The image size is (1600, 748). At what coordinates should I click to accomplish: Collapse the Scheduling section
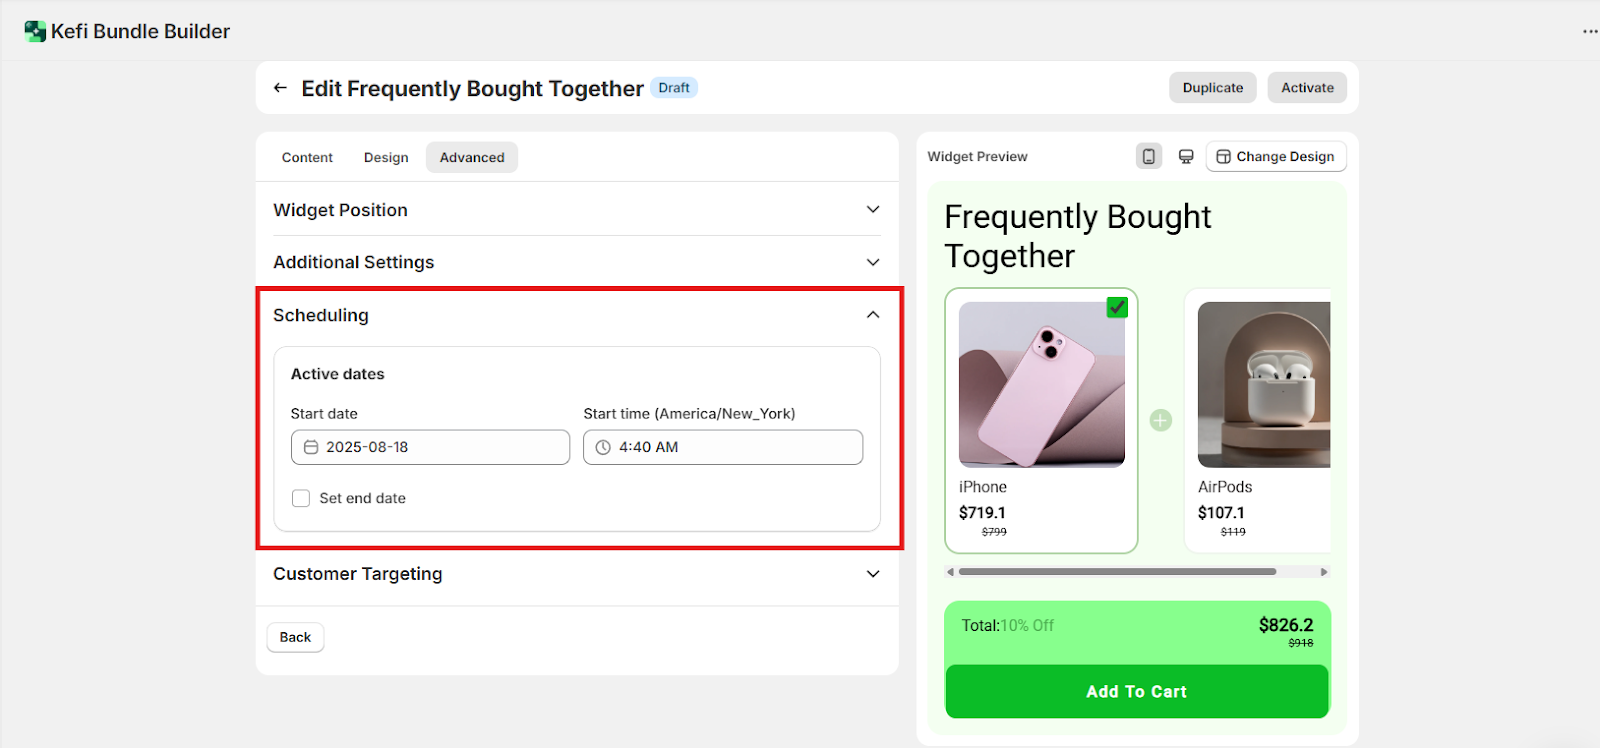[873, 315]
